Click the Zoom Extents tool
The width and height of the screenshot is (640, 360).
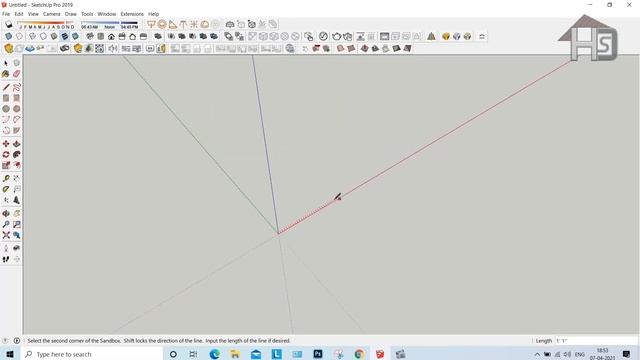pyautogui.click(x=6, y=235)
